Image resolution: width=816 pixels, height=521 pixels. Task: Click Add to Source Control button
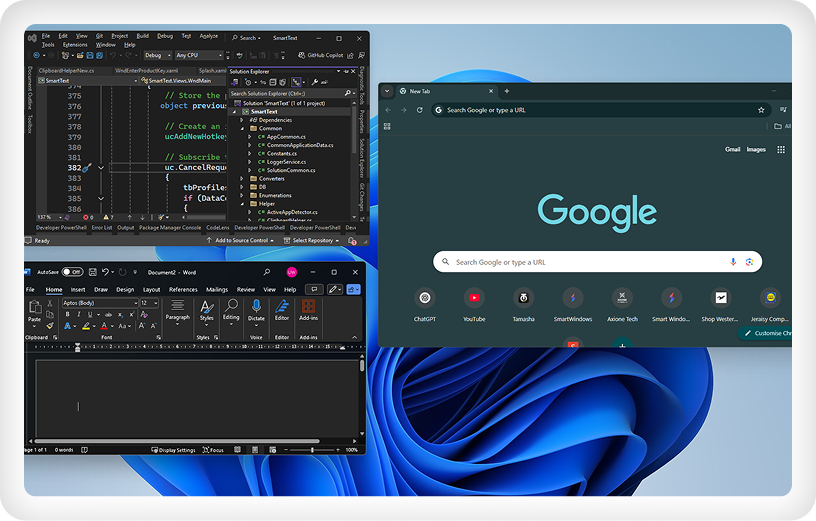pos(242,240)
